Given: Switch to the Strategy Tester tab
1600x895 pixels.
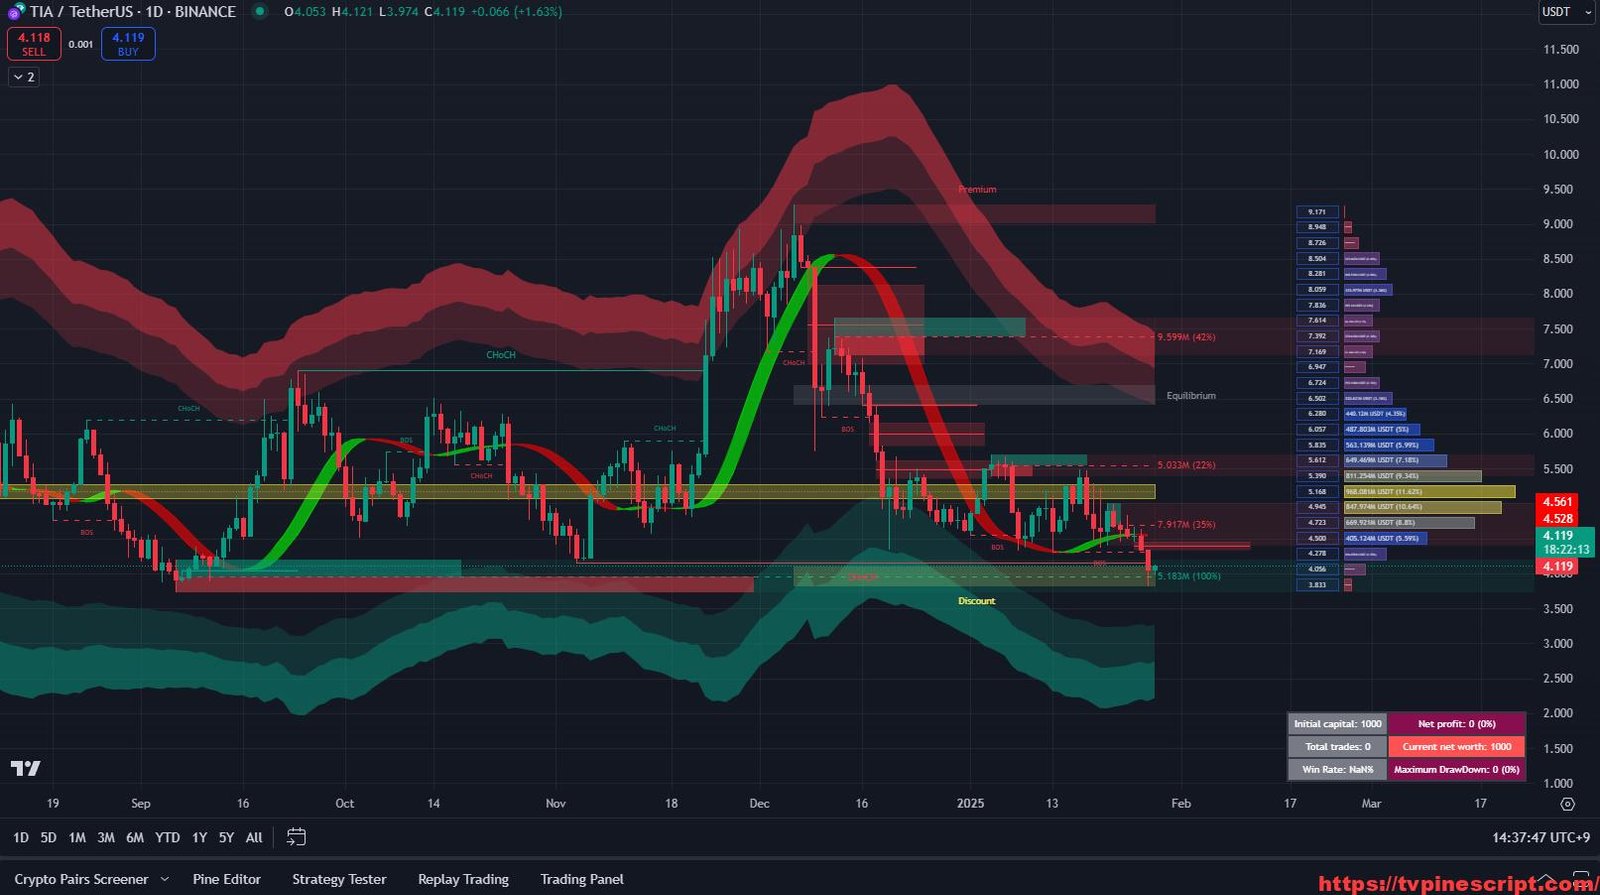Looking at the screenshot, I should coord(339,879).
